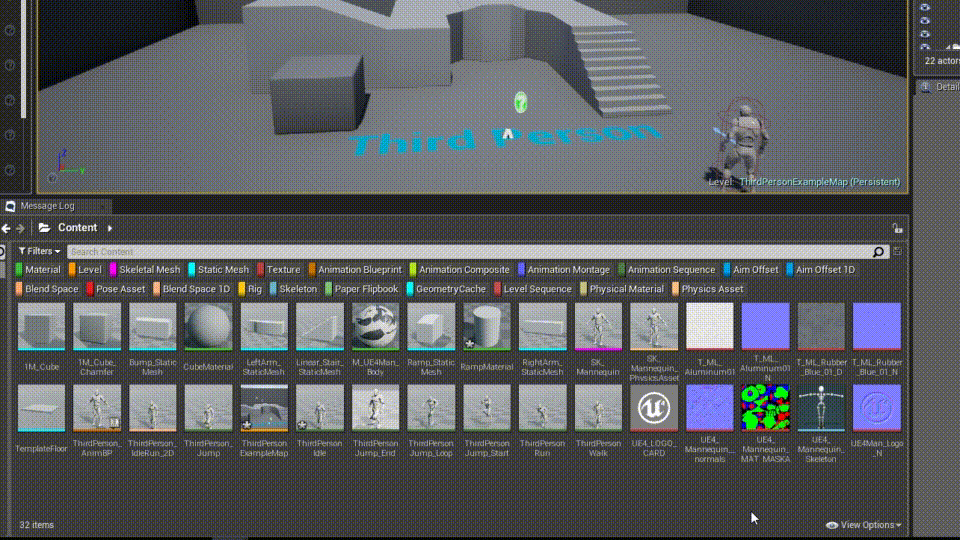This screenshot has height=540, width=960.
Task: Select the RampMaterial asset
Action: coord(487,337)
